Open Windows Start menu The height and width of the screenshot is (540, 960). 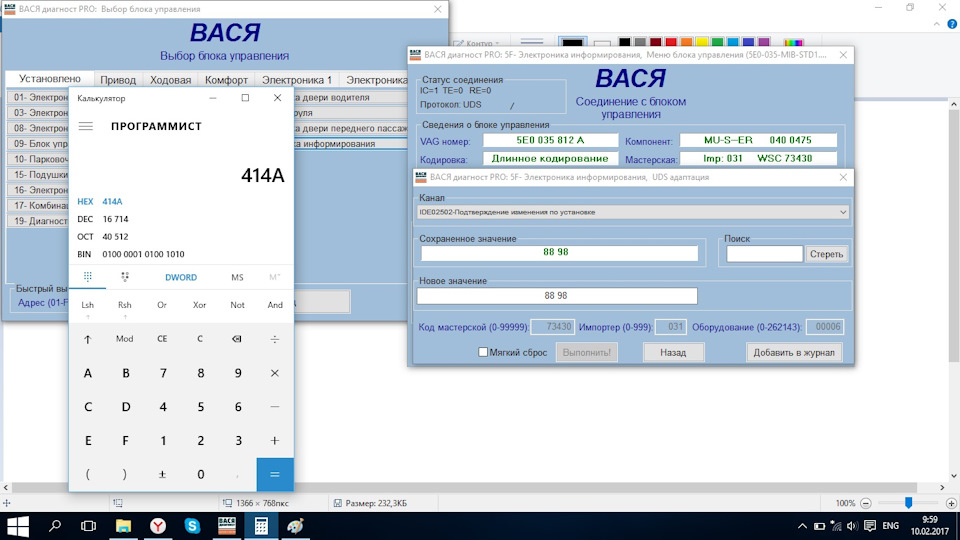(x=18, y=526)
